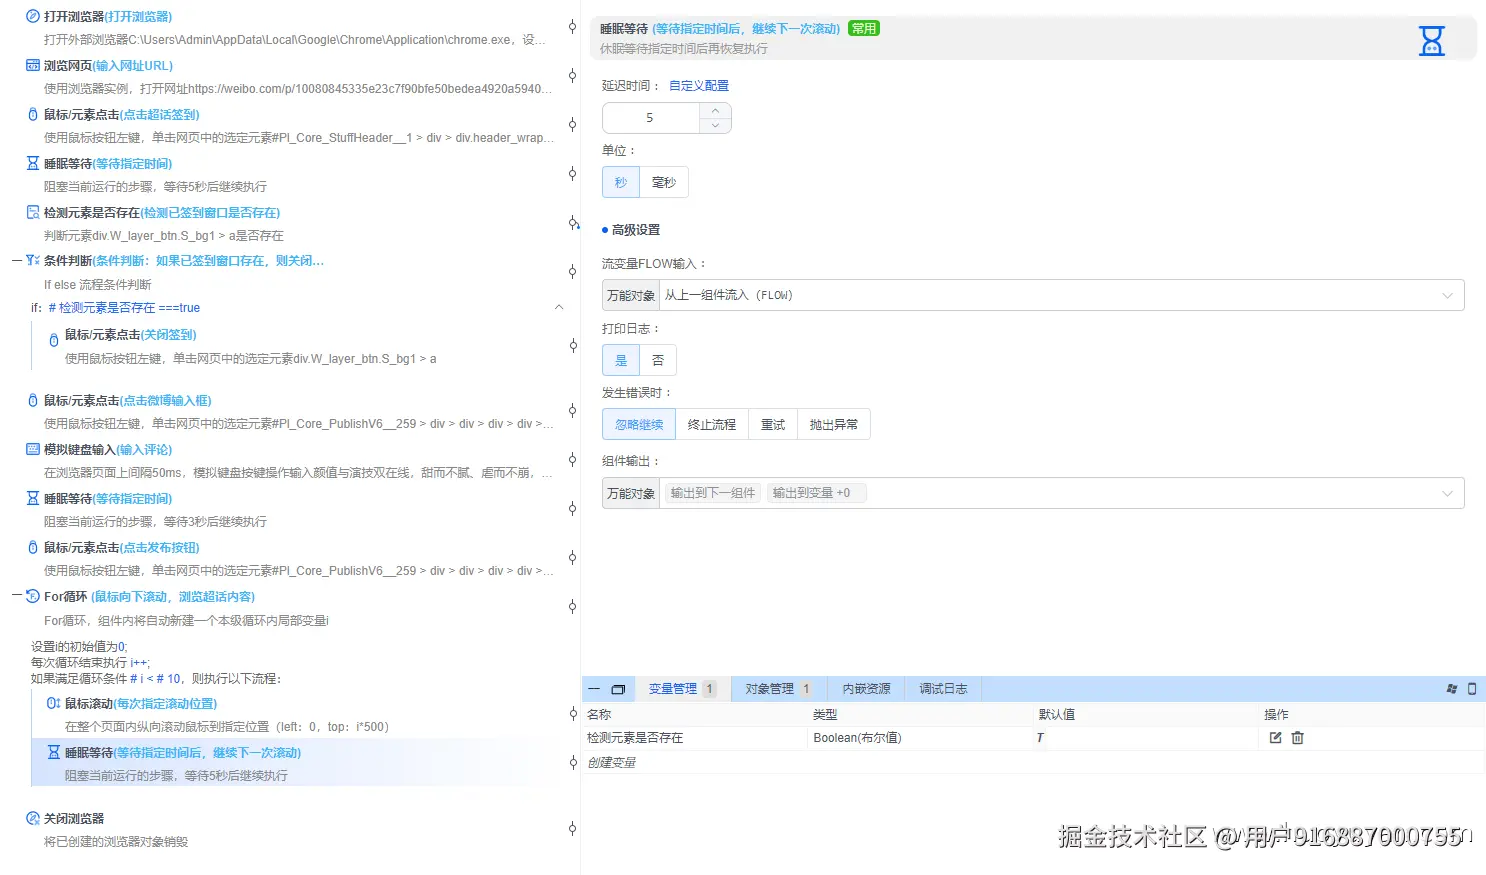
Task: Choose 重试 for error handling
Action: [x=773, y=425]
